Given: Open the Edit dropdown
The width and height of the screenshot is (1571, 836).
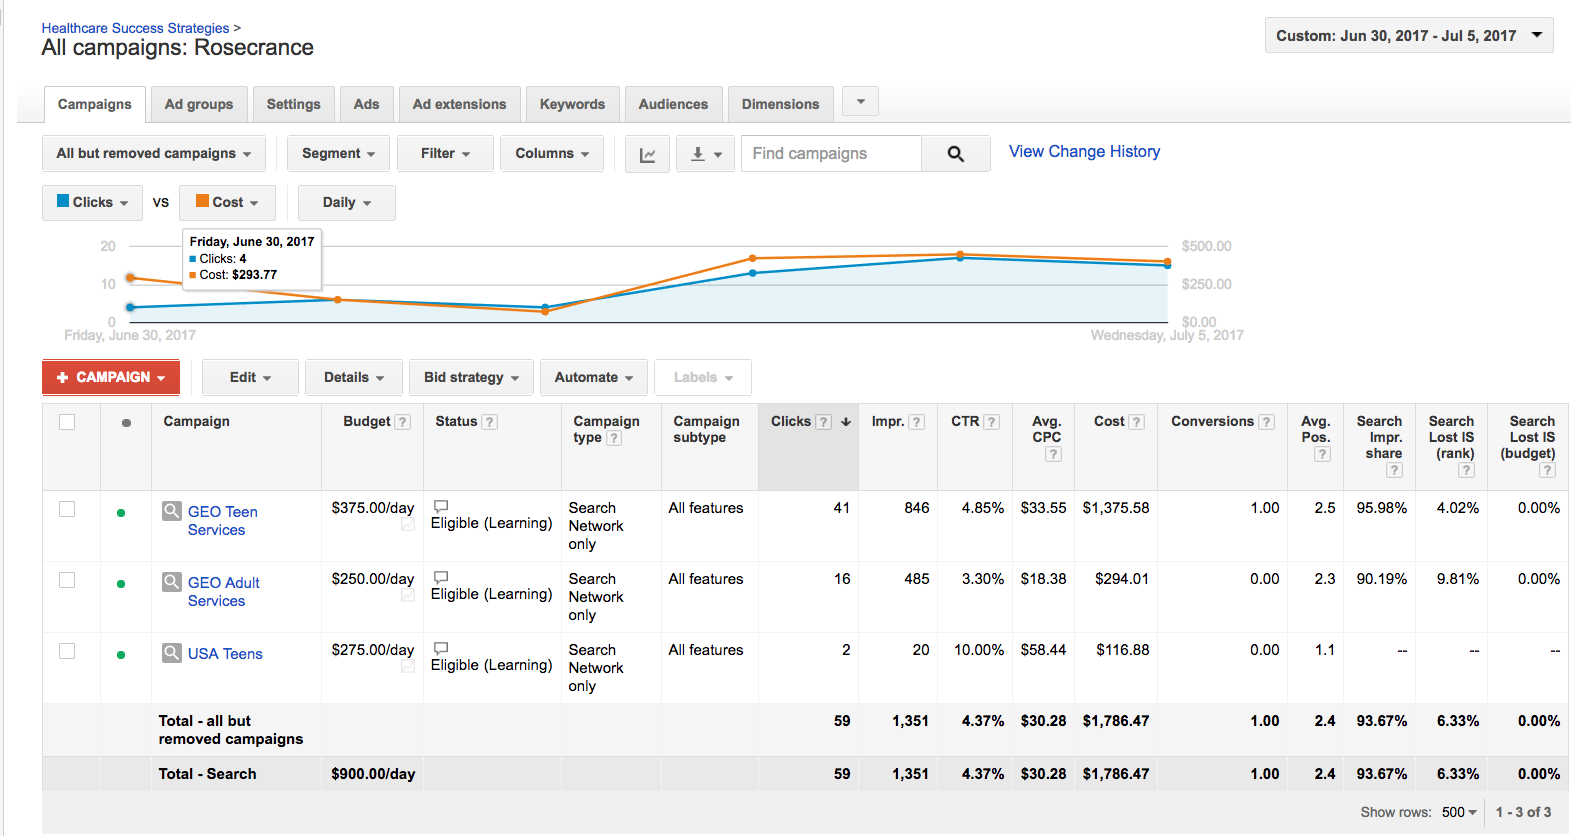Looking at the screenshot, I should click(x=250, y=378).
